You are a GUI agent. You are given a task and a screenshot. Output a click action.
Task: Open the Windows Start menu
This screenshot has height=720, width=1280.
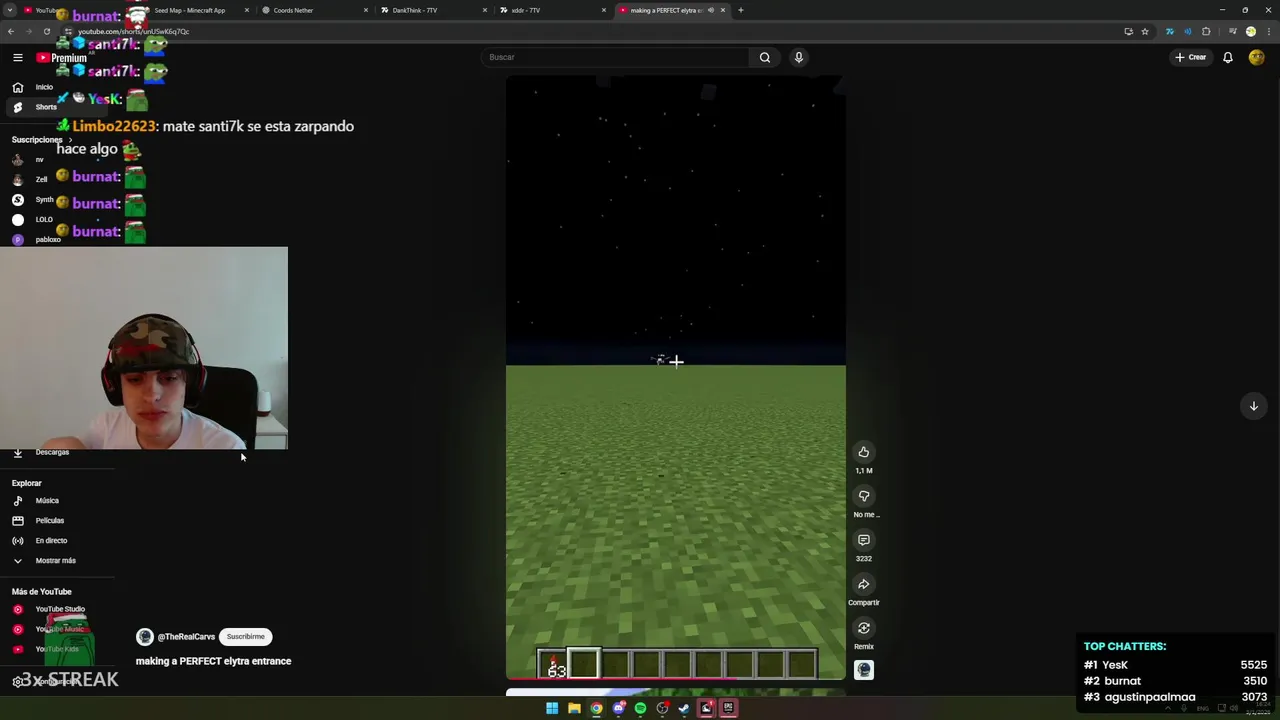pyautogui.click(x=552, y=708)
